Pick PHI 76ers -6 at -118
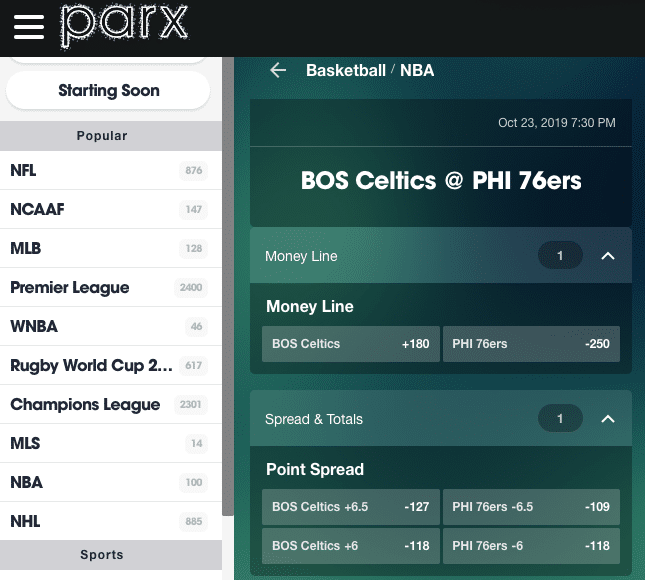Screen dimensions: 645x580 tap(531, 546)
